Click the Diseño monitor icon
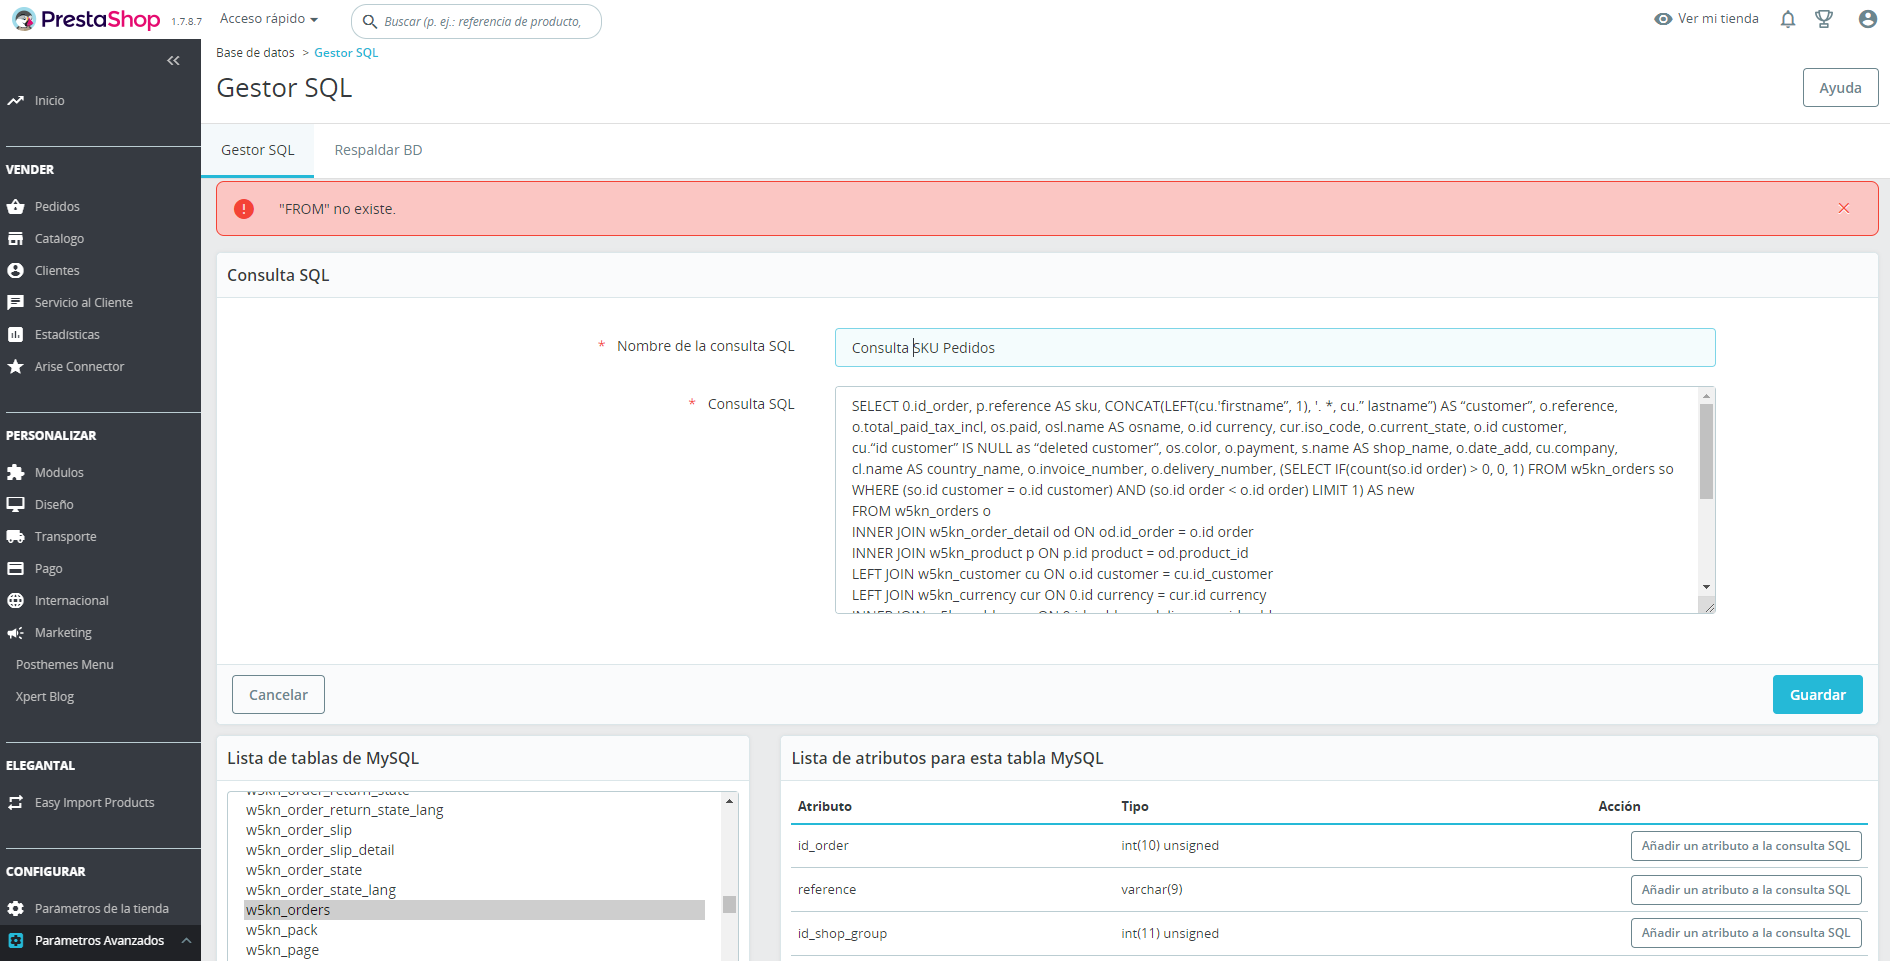This screenshot has width=1890, height=961. coord(15,505)
